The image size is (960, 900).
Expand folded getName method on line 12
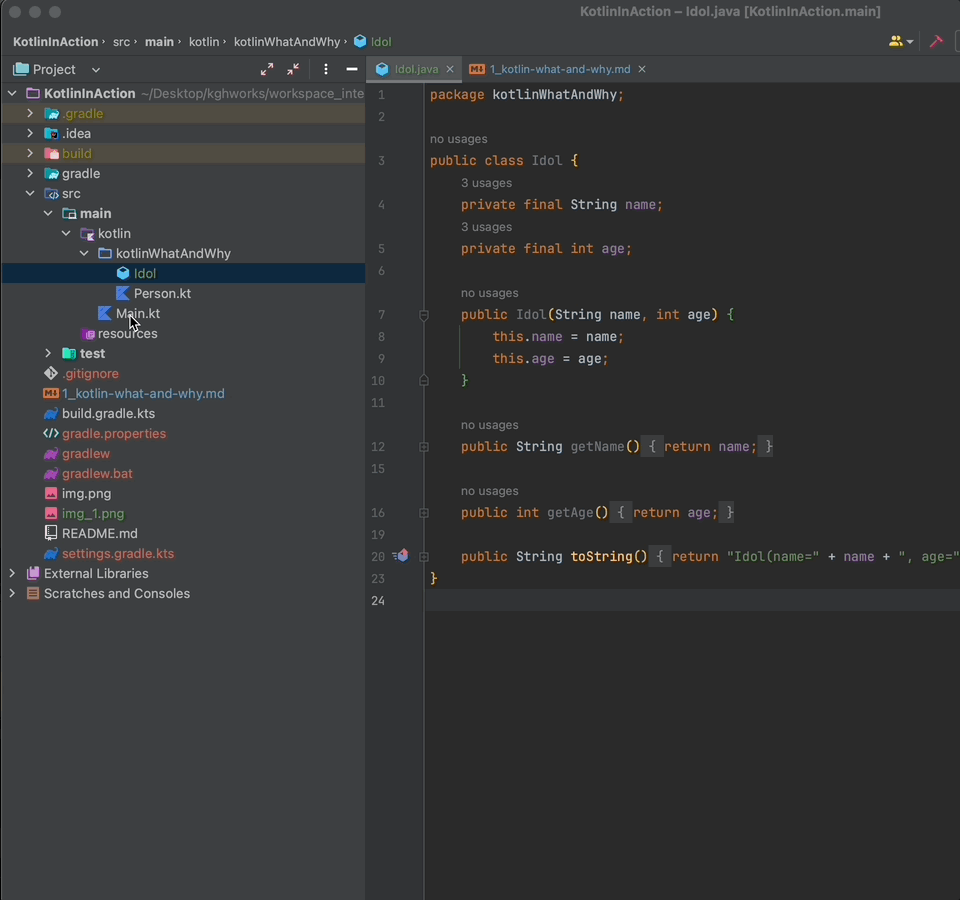click(x=424, y=447)
